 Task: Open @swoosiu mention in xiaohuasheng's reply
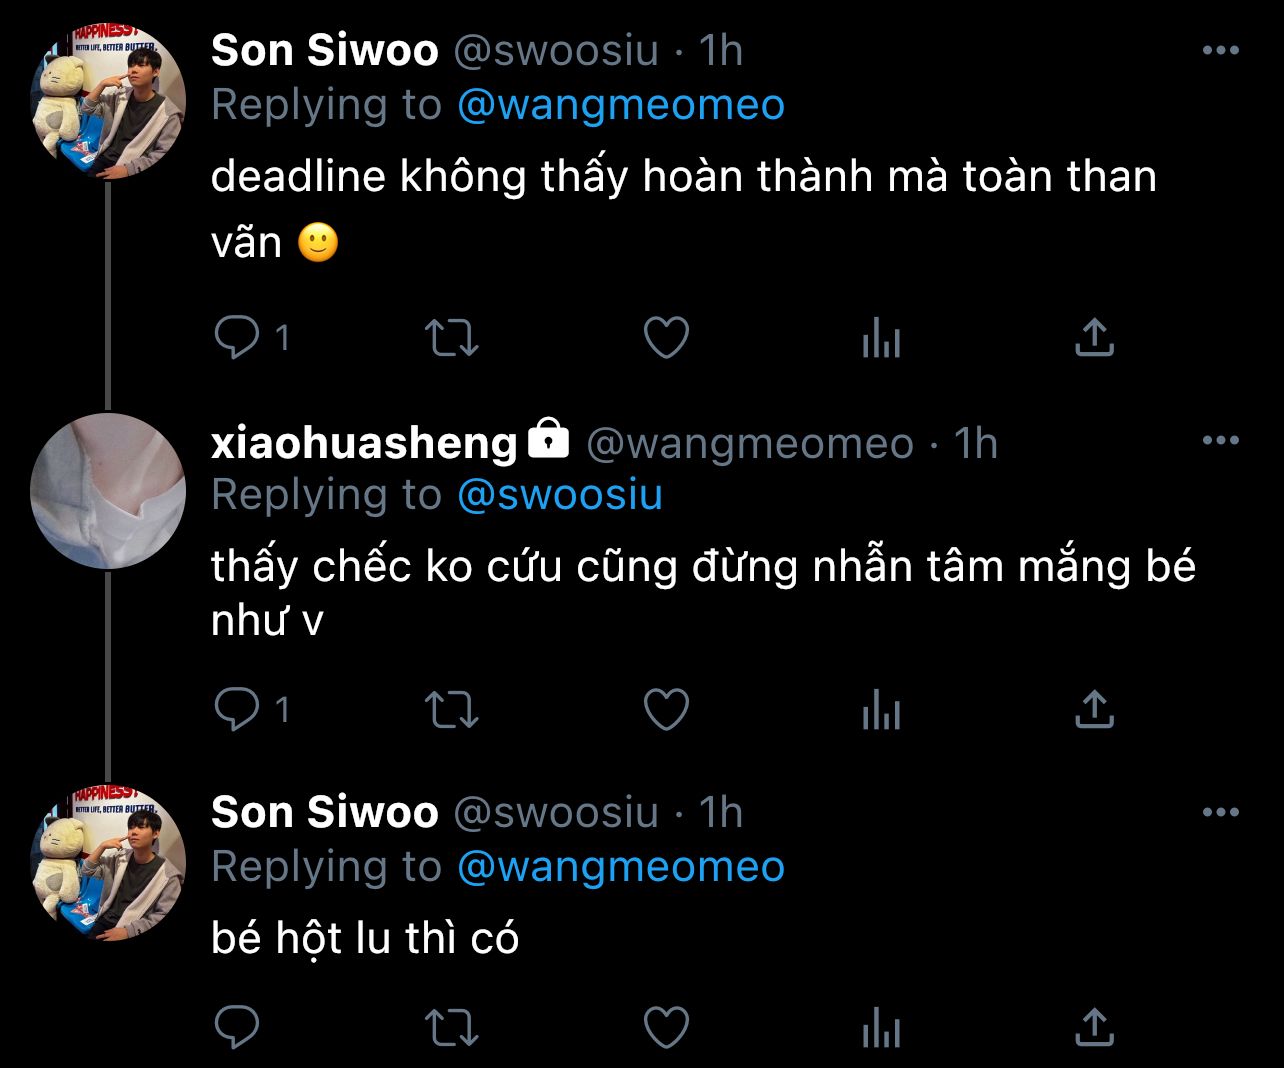click(560, 495)
